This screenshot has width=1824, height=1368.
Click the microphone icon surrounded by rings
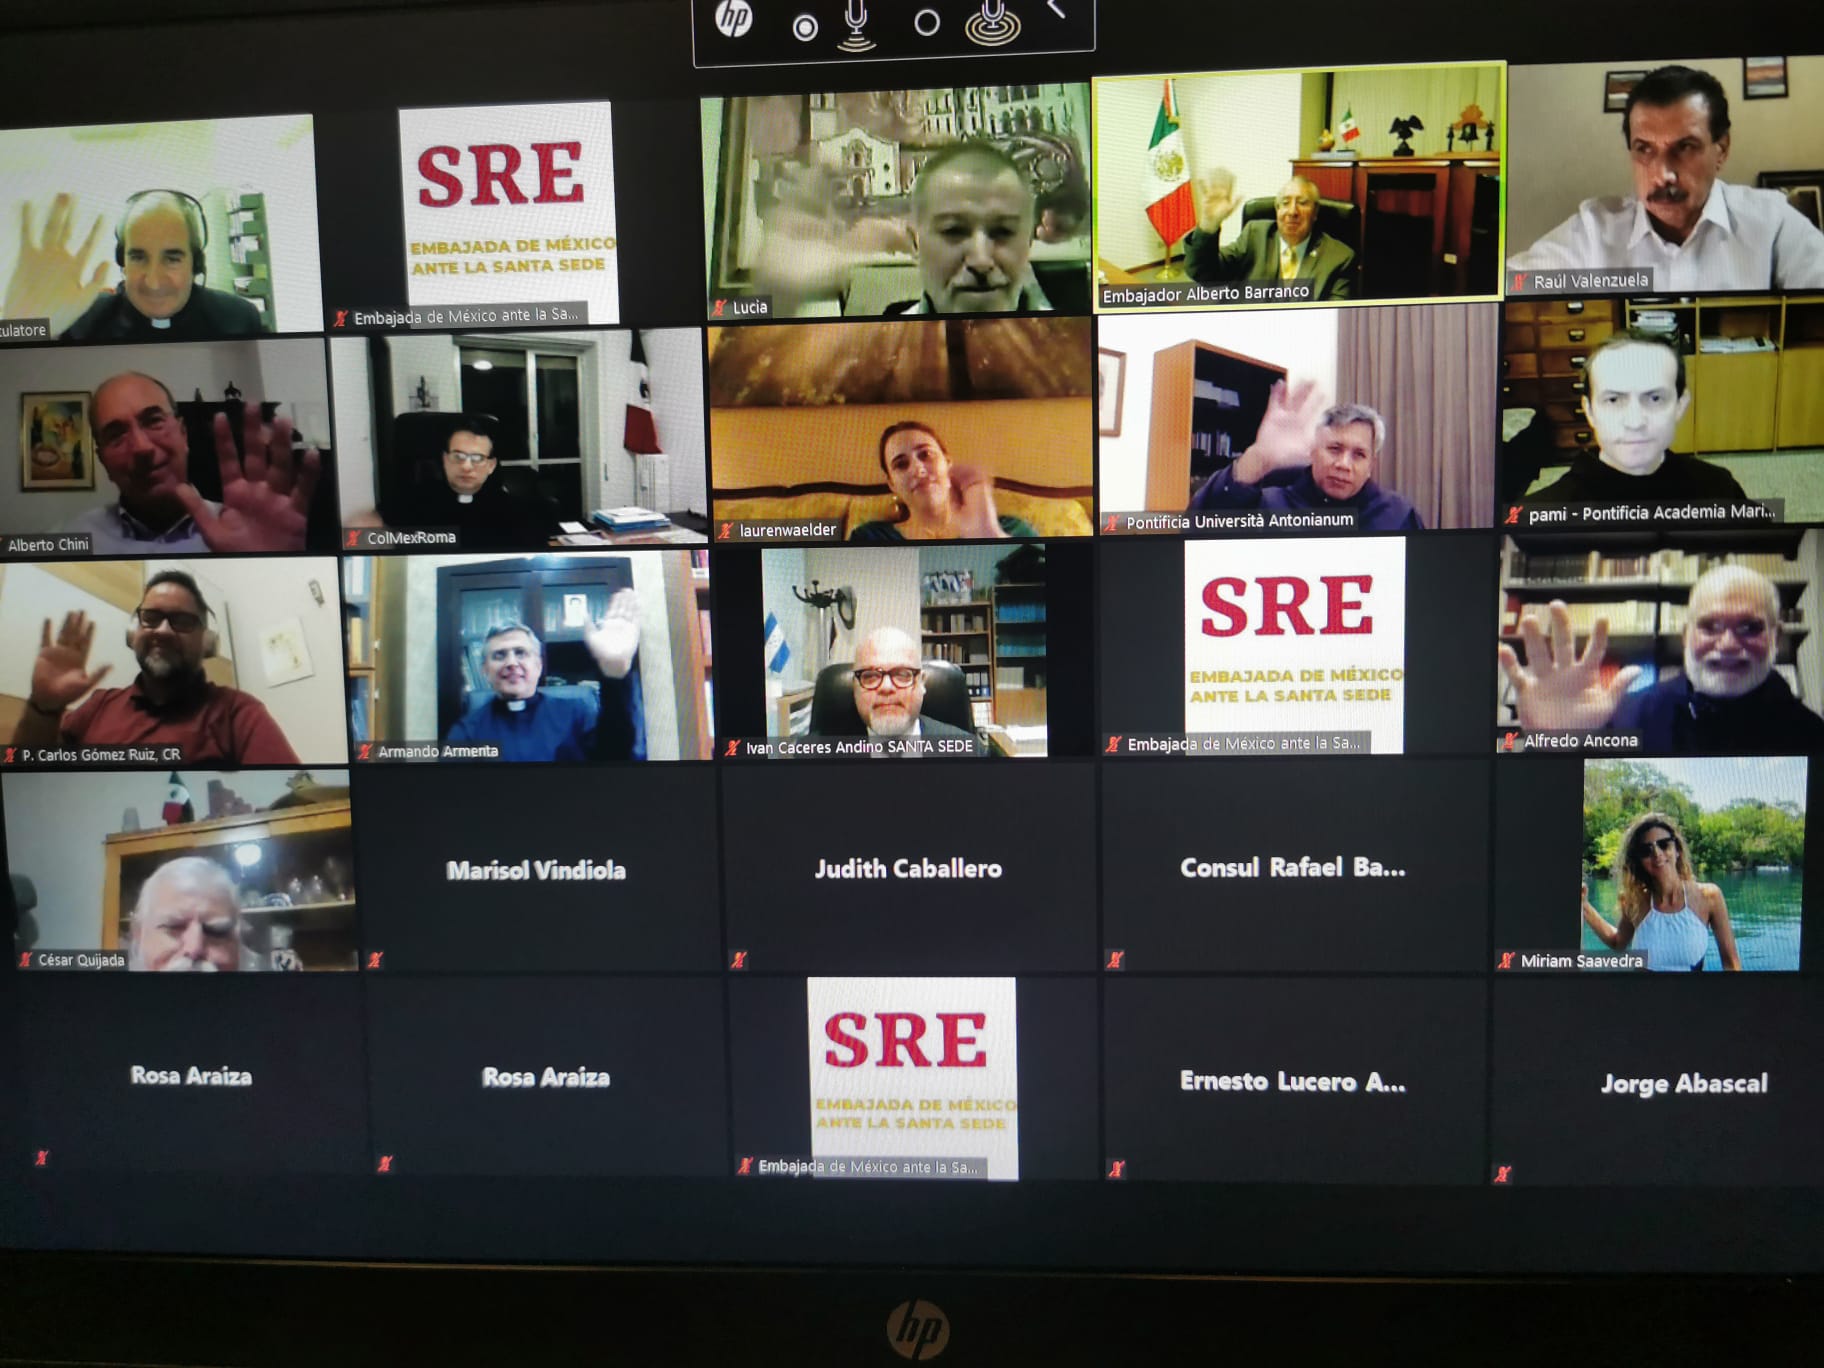(x=992, y=22)
